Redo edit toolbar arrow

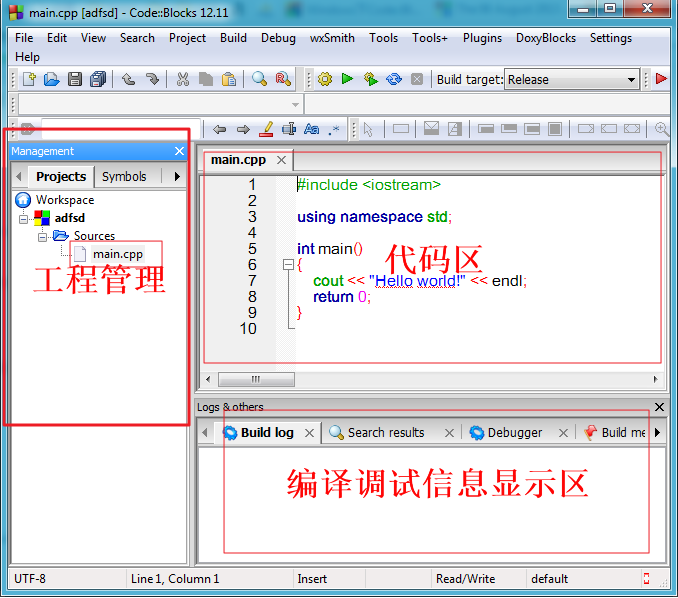click(152, 80)
